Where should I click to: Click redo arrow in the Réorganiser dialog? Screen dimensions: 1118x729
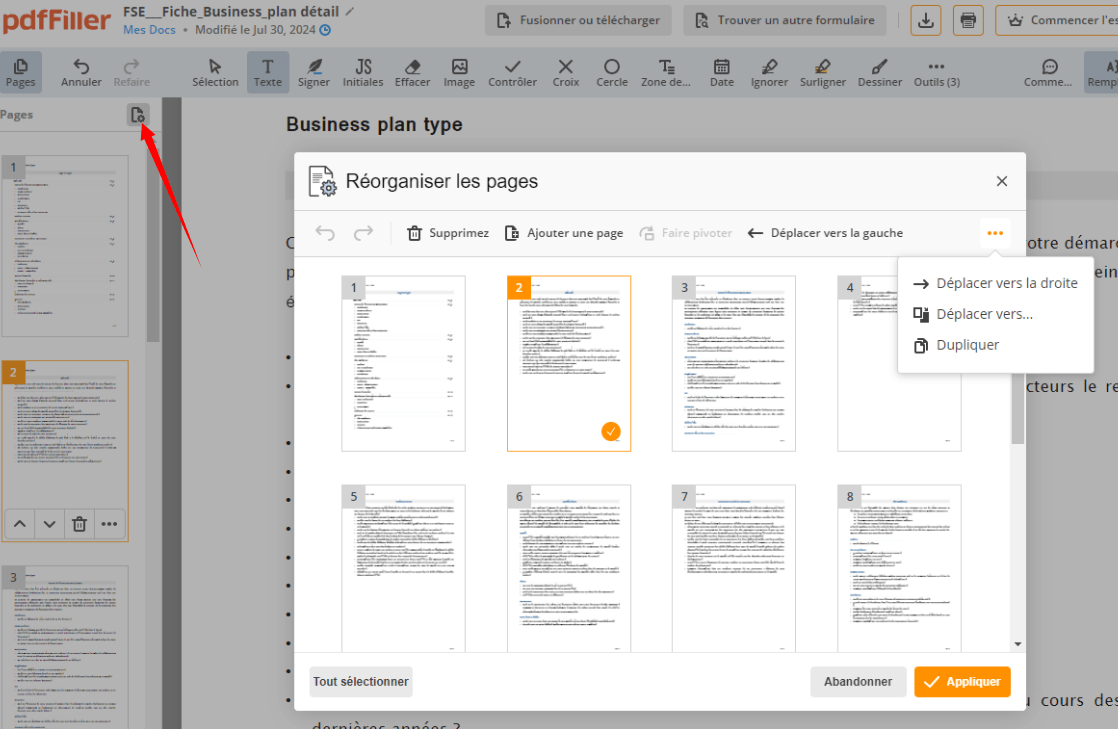click(364, 233)
